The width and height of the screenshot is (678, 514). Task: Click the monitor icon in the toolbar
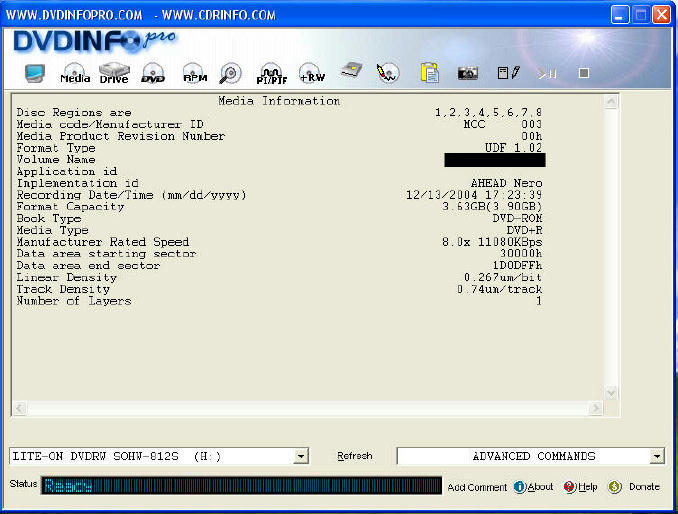[x=35, y=73]
